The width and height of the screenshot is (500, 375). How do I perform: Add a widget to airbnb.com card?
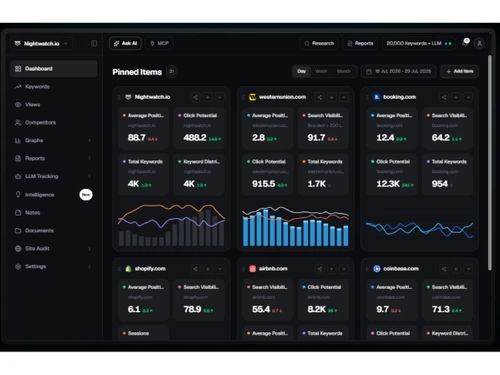pyautogui.click(x=332, y=269)
